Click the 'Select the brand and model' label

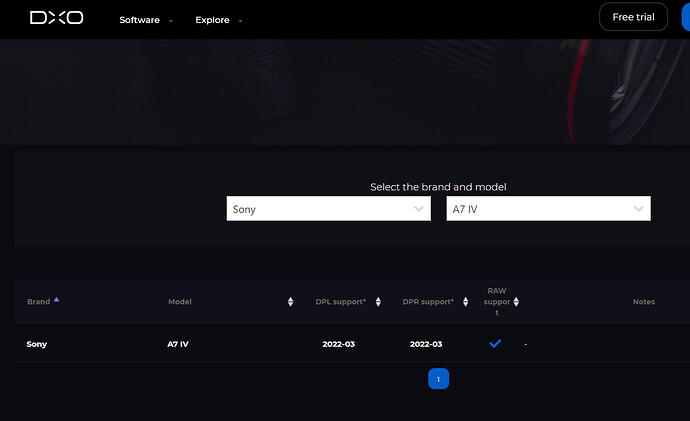pos(438,187)
